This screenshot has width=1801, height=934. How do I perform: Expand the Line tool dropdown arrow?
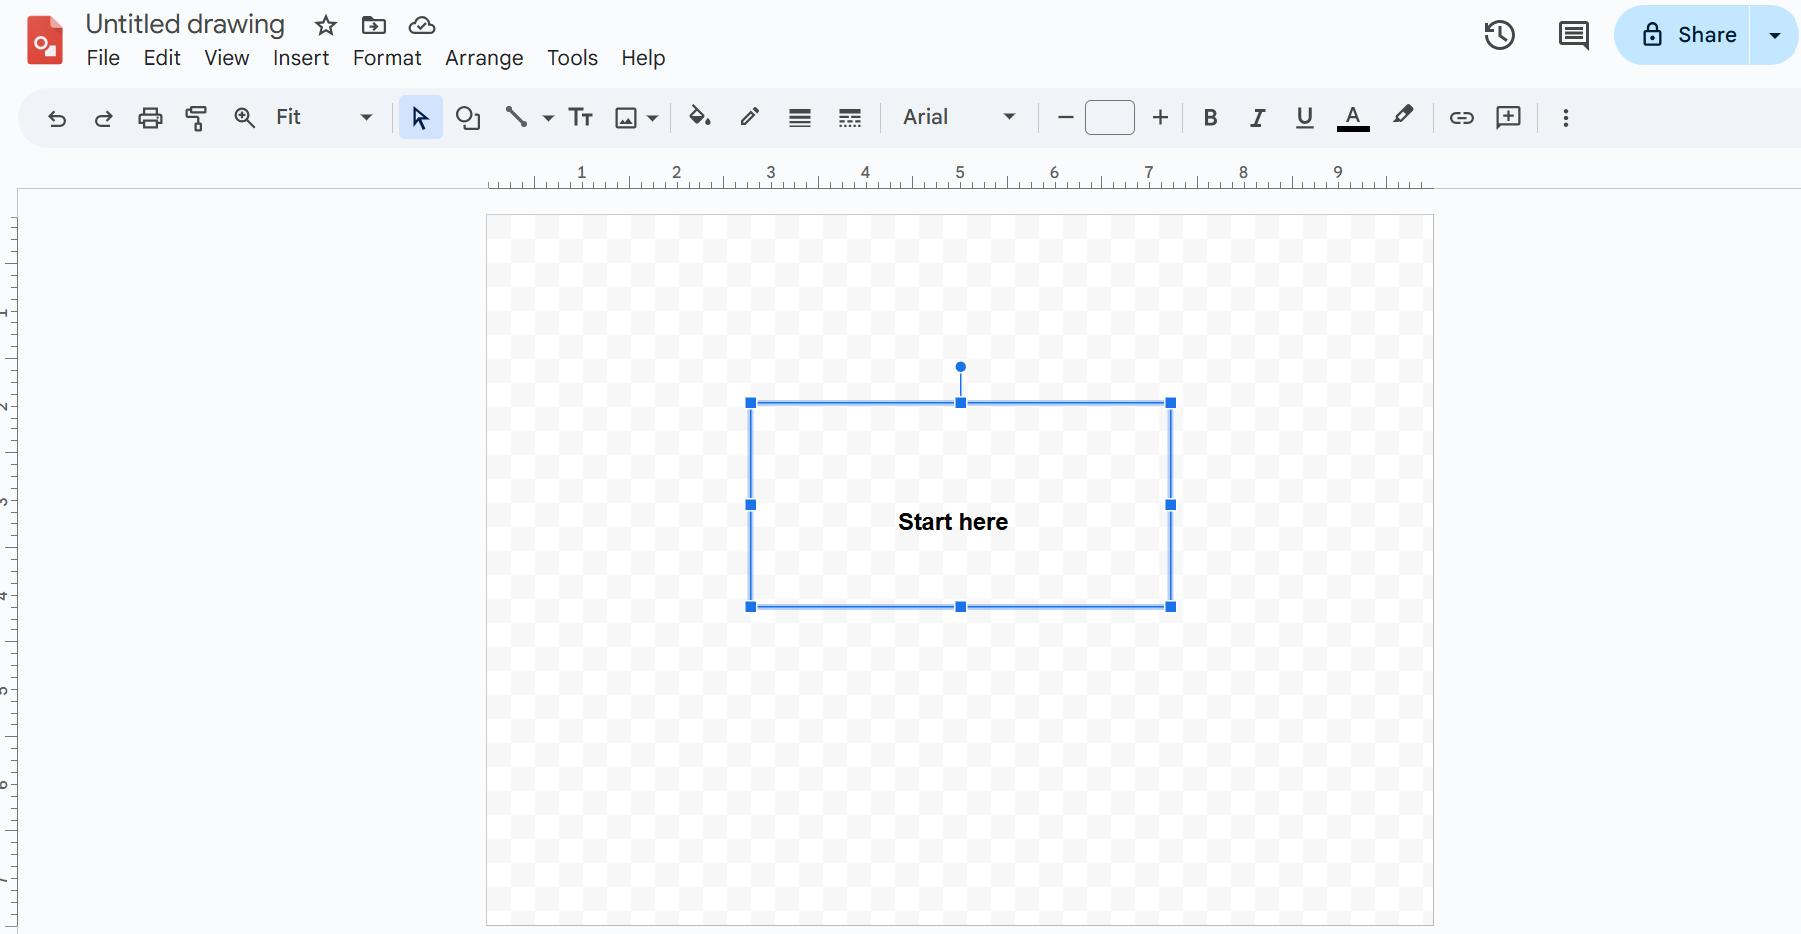click(548, 118)
